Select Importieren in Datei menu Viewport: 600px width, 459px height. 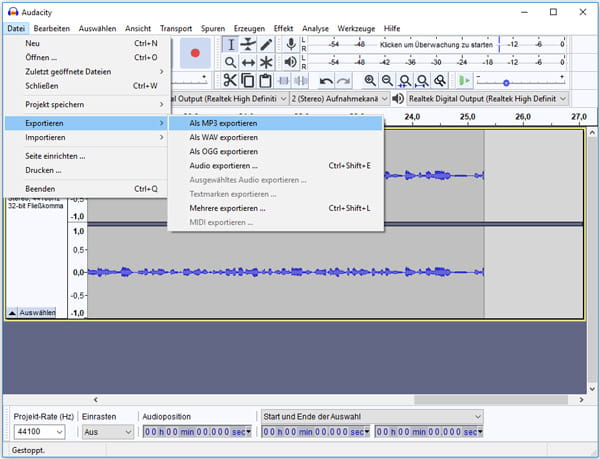[87, 137]
